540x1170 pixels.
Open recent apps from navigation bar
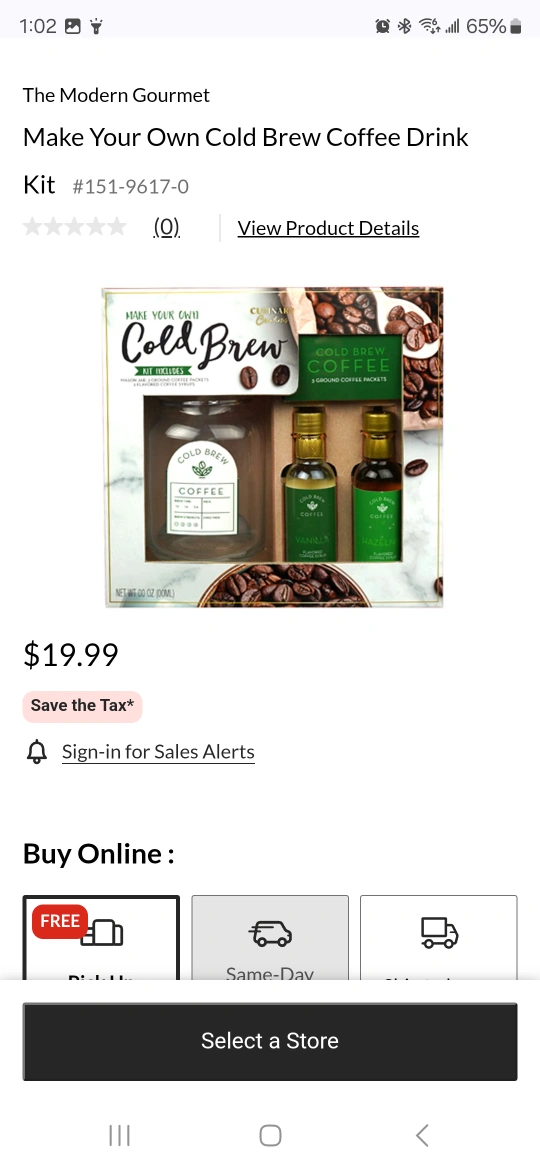119,1136
